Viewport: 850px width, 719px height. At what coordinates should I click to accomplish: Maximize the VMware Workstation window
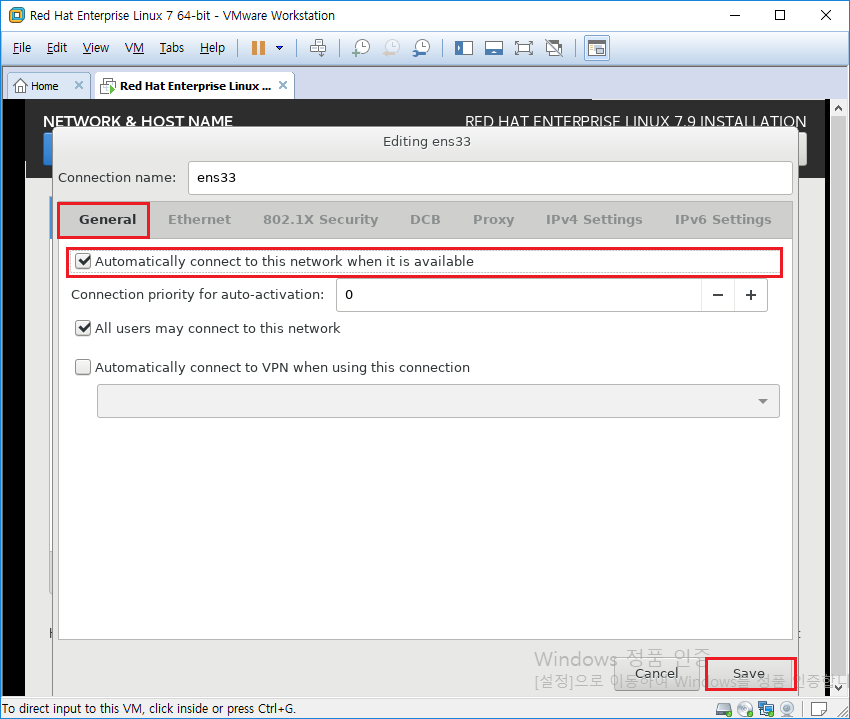(780, 15)
